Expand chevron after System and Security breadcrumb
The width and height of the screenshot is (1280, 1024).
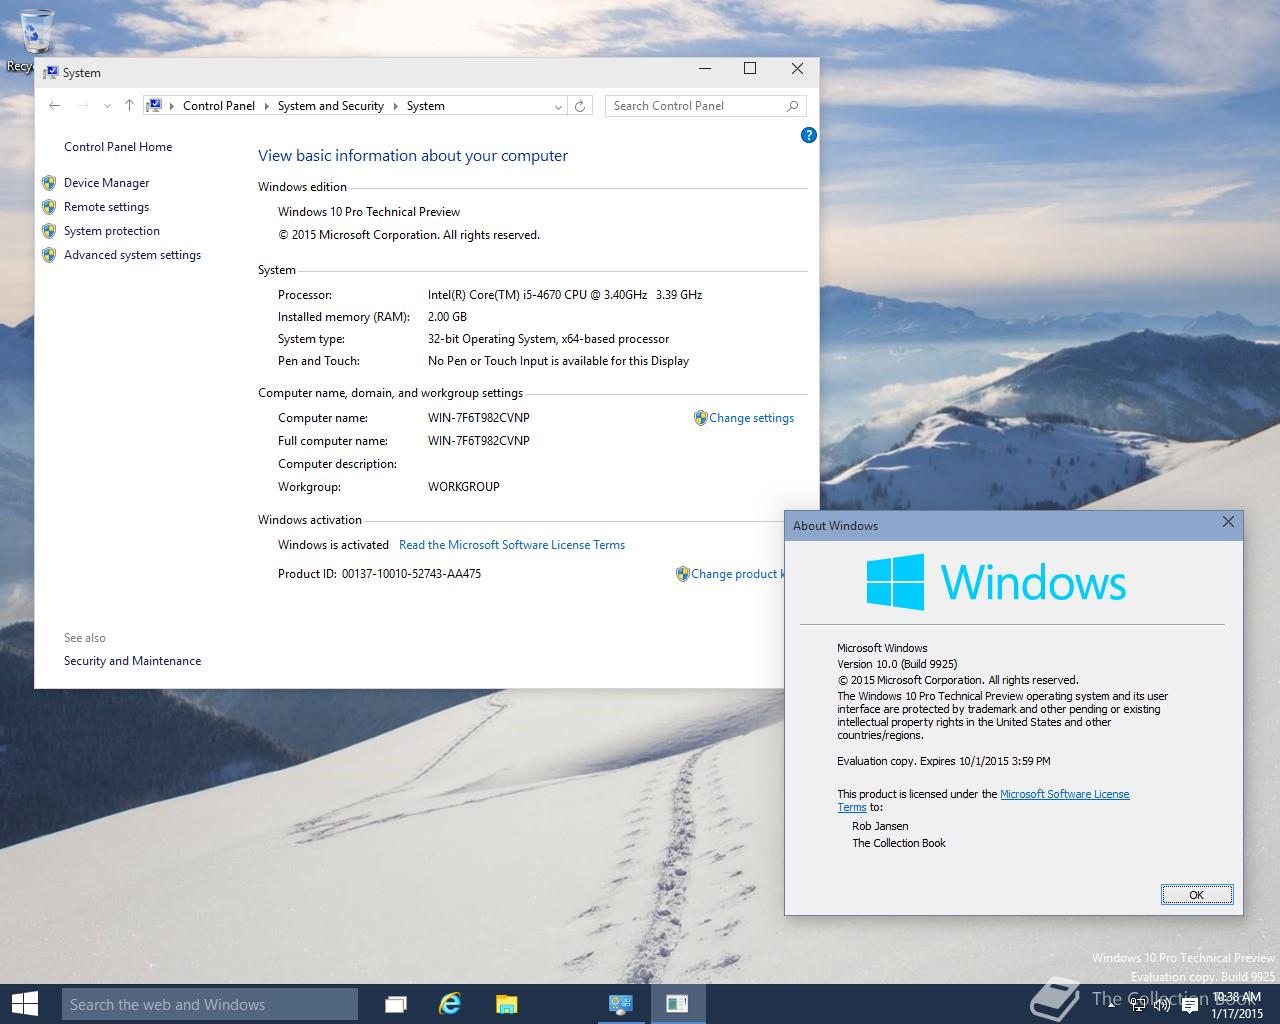[395, 105]
